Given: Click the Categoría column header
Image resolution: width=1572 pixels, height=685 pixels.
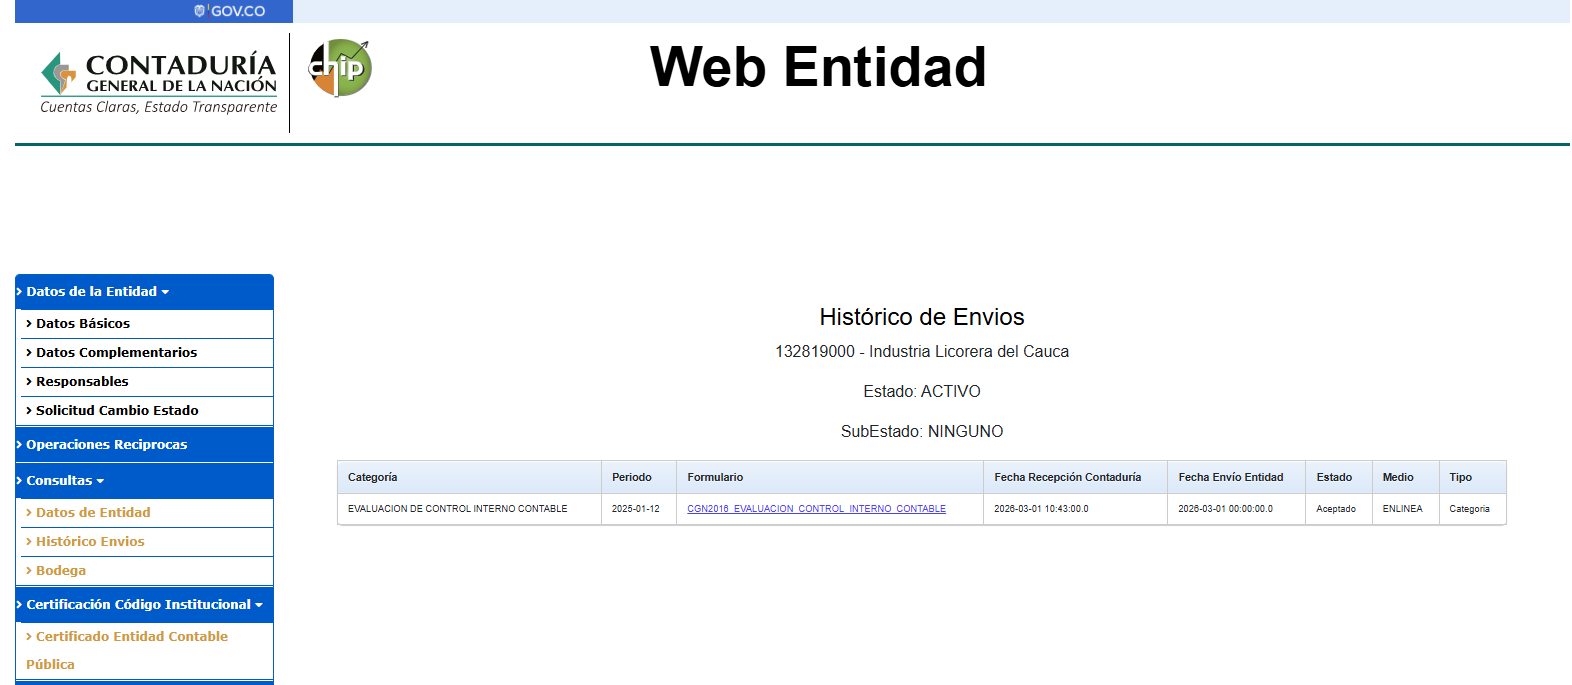Looking at the screenshot, I should click(373, 478).
